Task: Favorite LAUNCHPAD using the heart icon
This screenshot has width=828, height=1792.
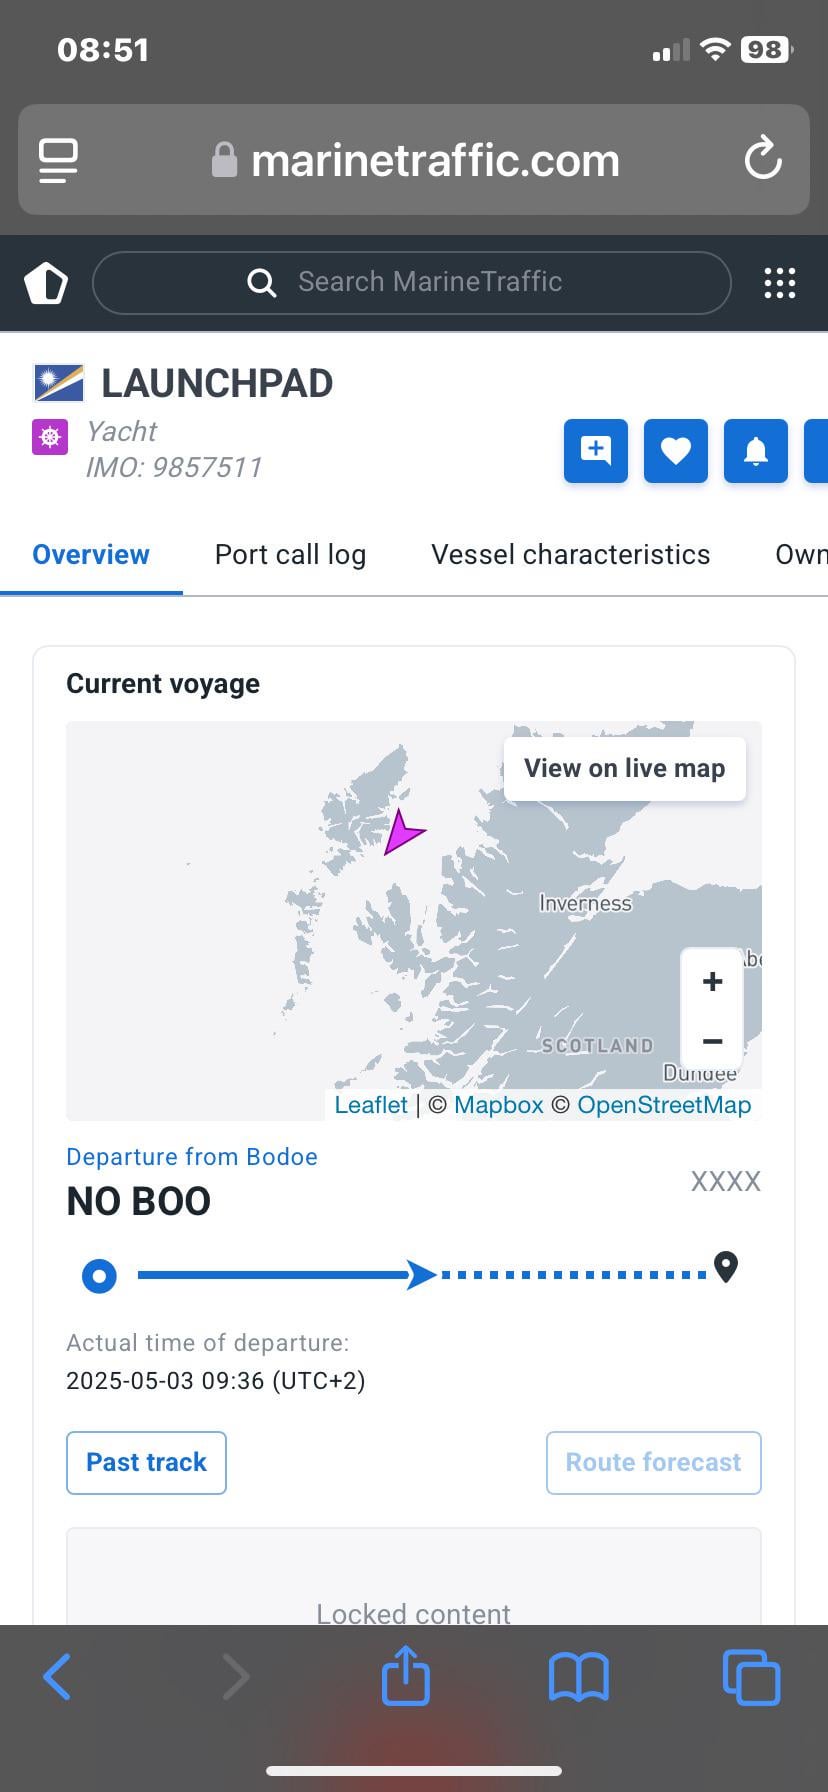Action: click(676, 451)
